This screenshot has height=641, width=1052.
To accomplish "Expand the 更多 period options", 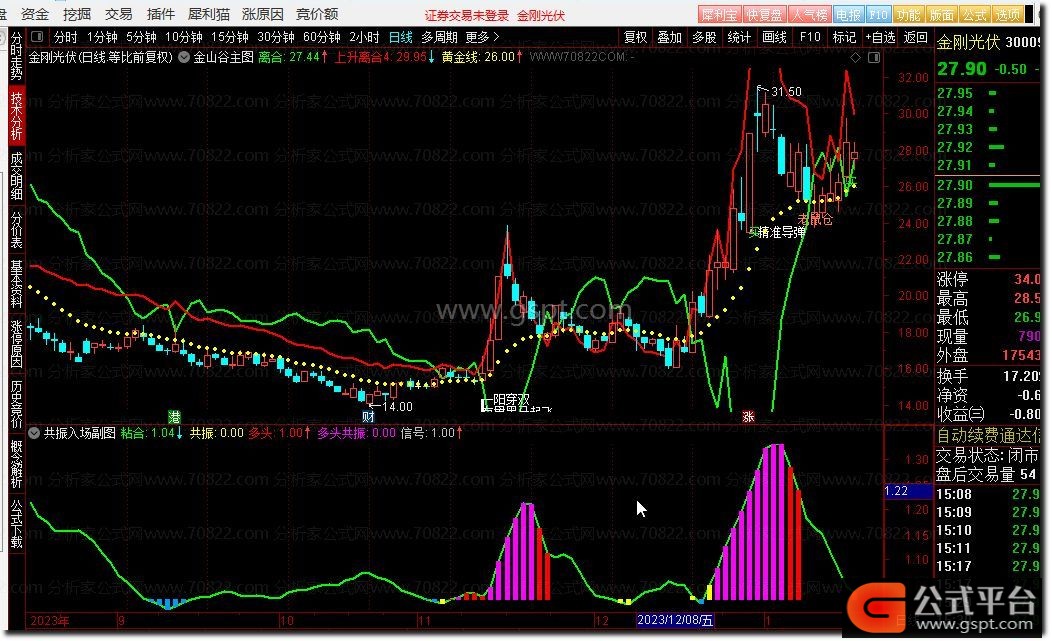I will (x=482, y=37).
